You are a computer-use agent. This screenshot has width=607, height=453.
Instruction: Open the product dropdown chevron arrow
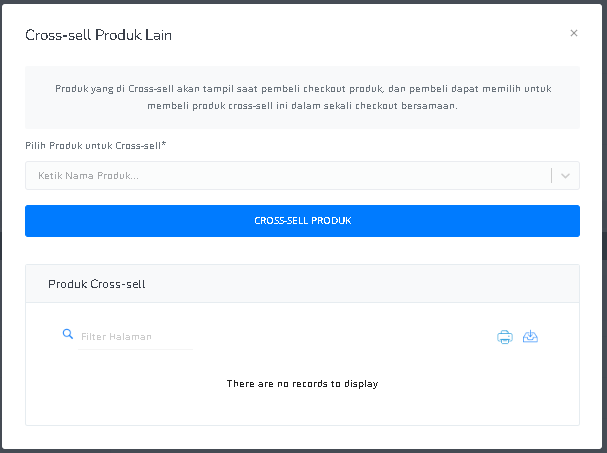tap(565, 176)
